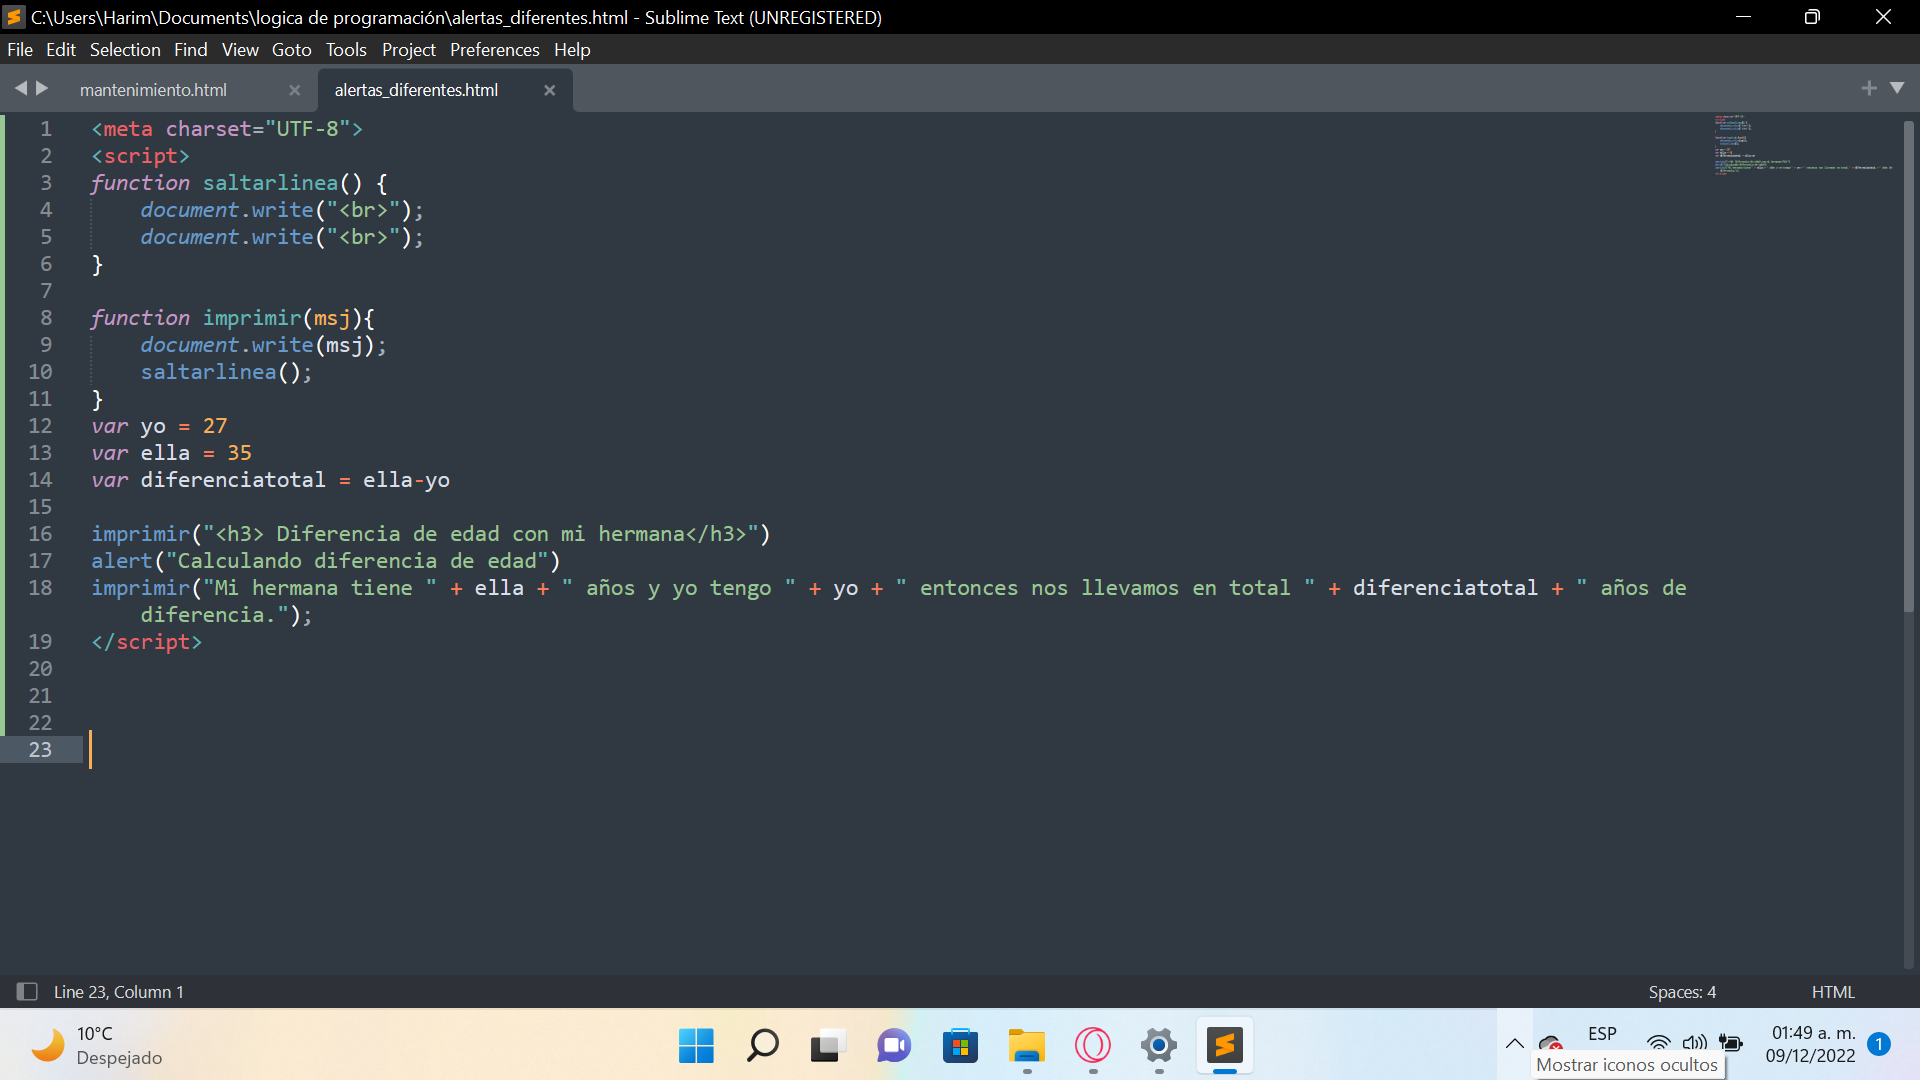
Task: Open the File menu
Action: (20, 49)
